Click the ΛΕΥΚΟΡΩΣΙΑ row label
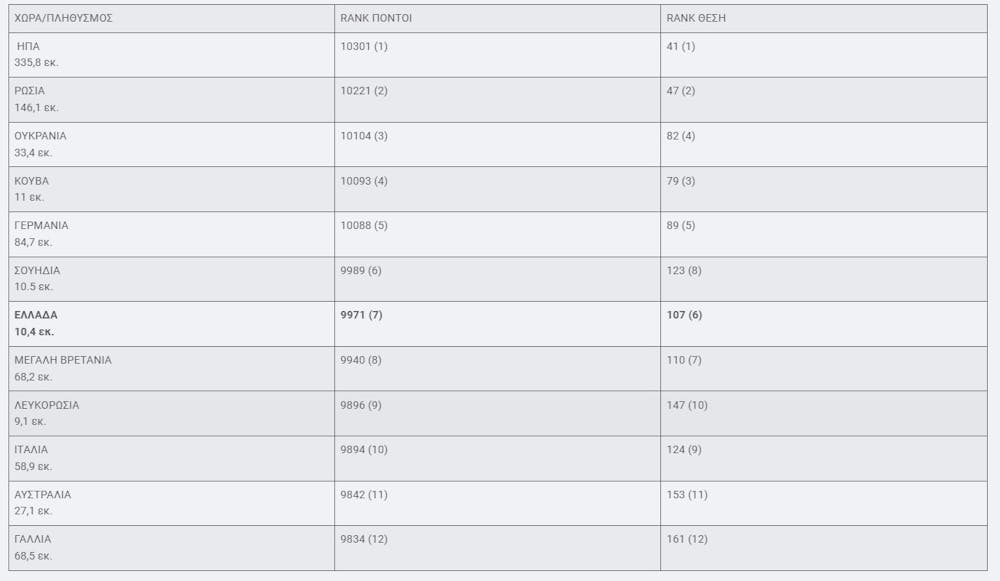The width and height of the screenshot is (1000, 581). 47,405
